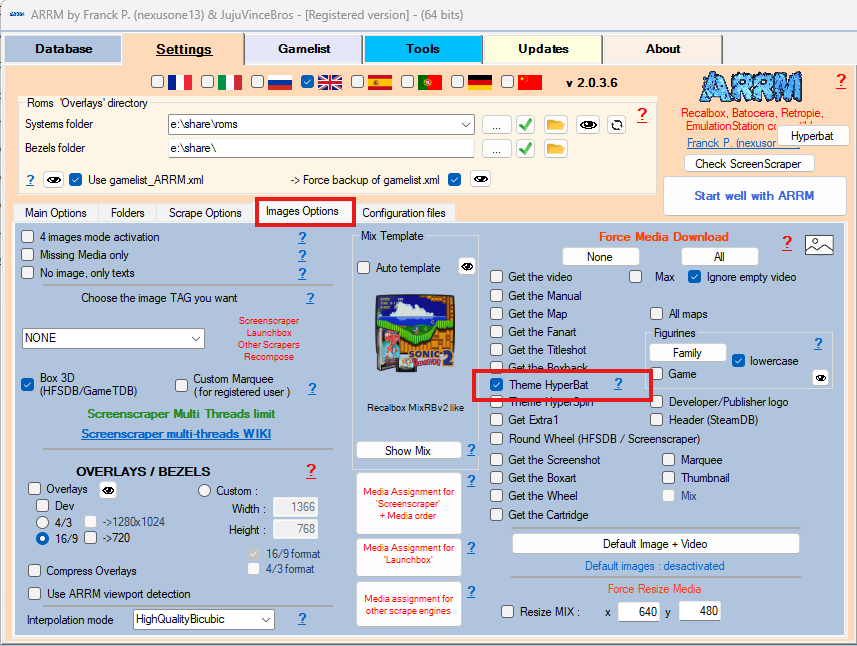Click refresh icon in Systems folder row
The height and width of the screenshot is (646, 857).
(x=617, y=124)
